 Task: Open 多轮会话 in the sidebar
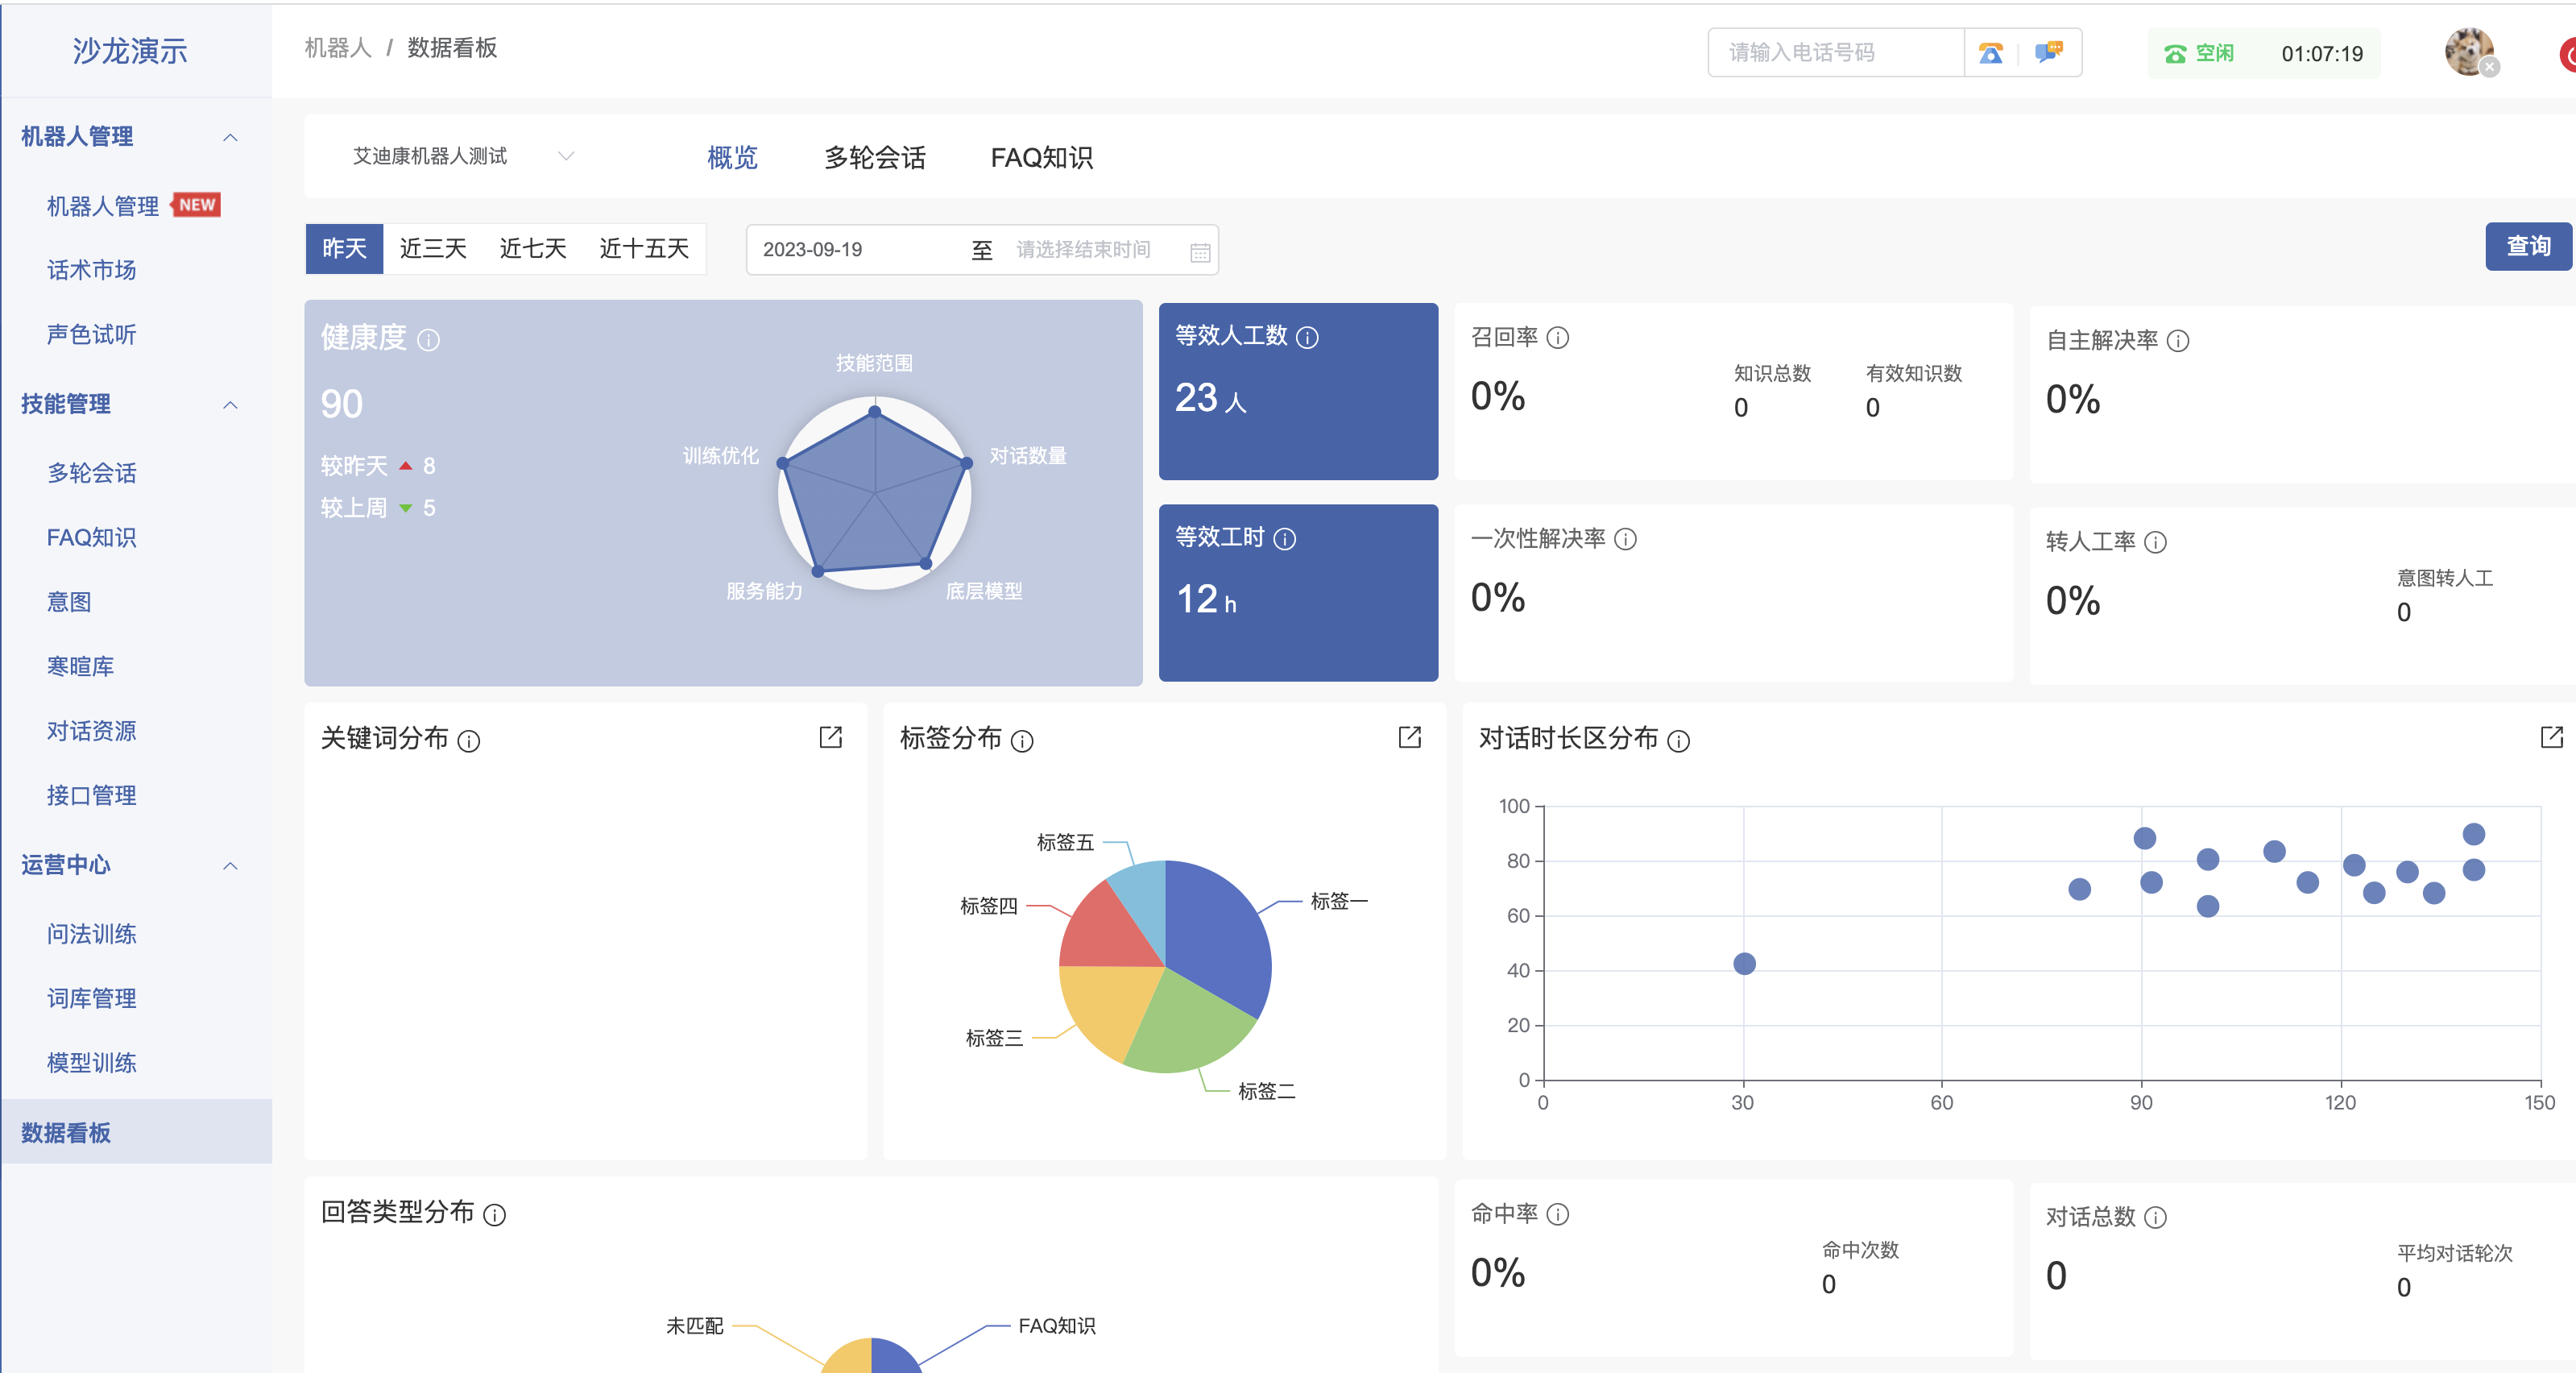click(92, 473)
